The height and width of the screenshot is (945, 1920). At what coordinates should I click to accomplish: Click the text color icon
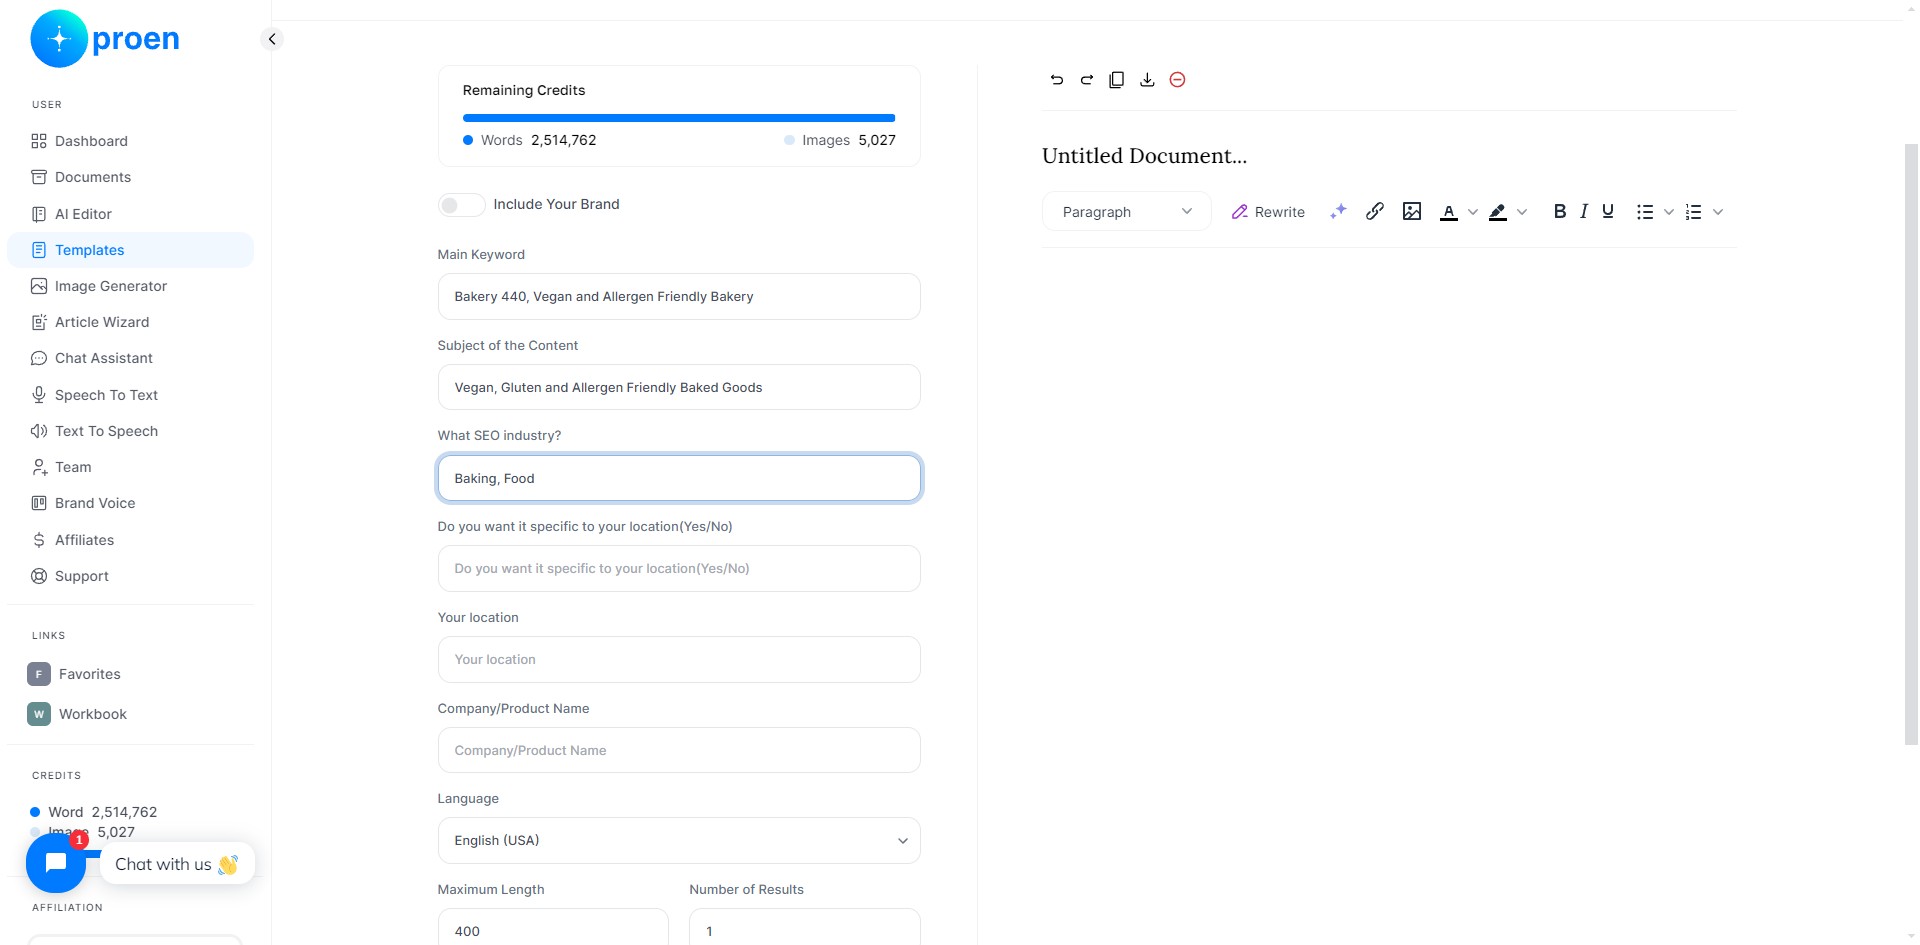click(1448, 212)
